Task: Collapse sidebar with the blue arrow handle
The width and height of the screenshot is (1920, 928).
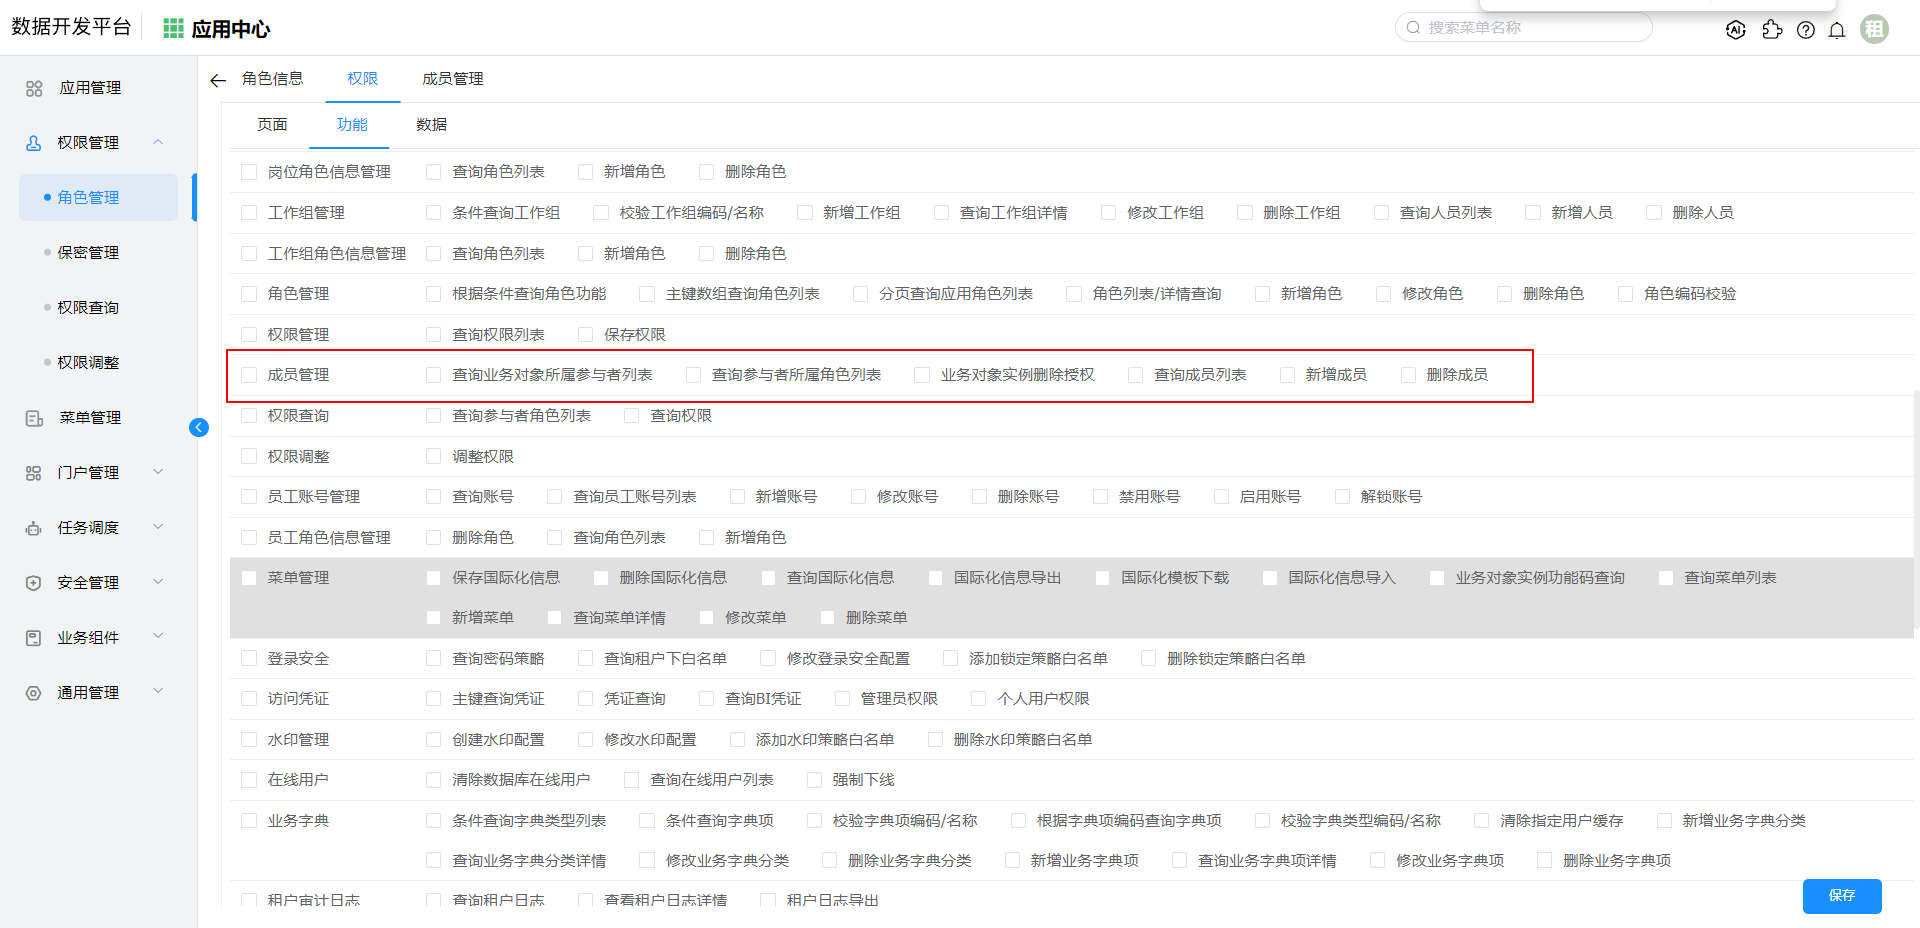Action: tap(199, 428)
